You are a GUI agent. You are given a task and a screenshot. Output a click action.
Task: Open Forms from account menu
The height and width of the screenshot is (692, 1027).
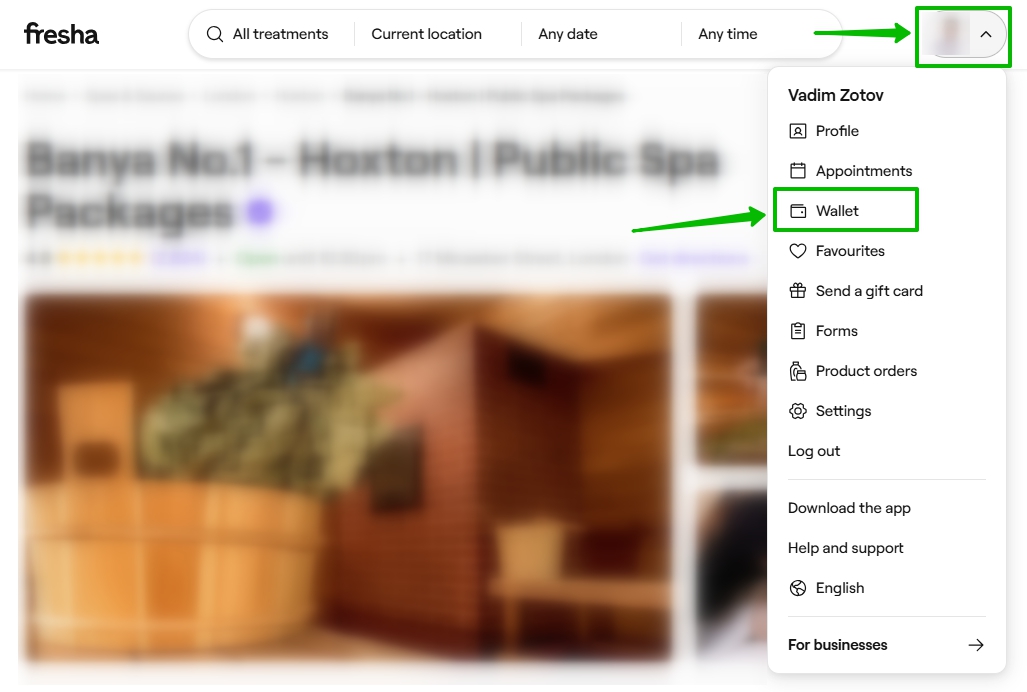tap(836, 331)
